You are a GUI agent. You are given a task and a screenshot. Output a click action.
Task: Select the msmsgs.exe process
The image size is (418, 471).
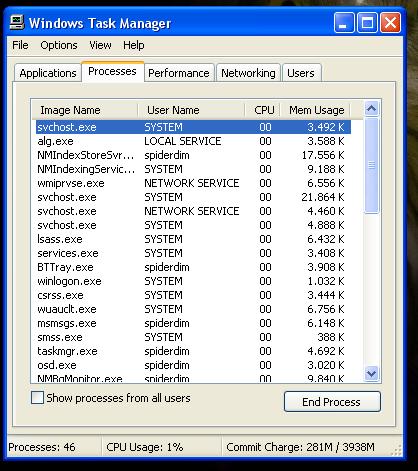point(193,323)
